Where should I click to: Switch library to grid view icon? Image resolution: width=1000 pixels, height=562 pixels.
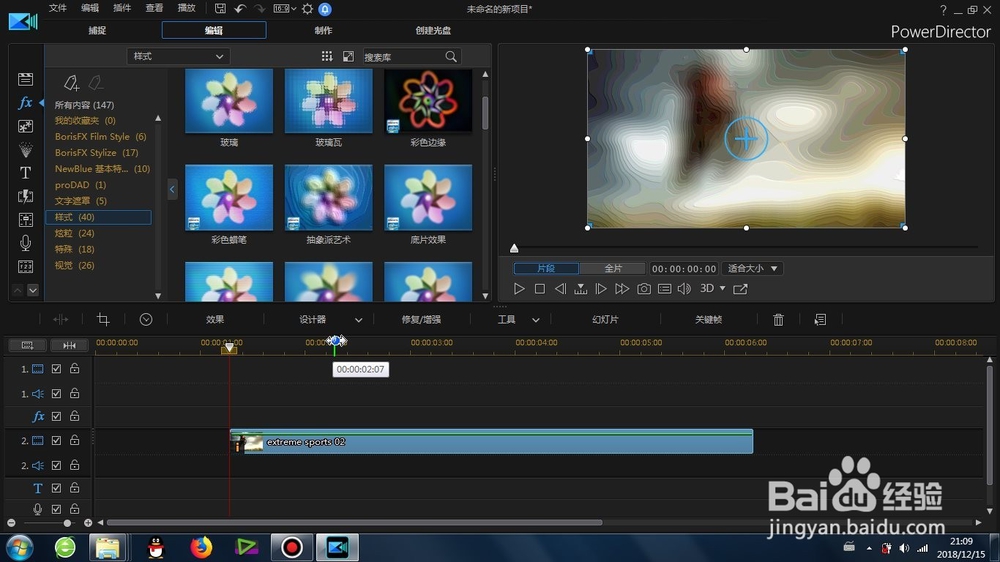327,56
